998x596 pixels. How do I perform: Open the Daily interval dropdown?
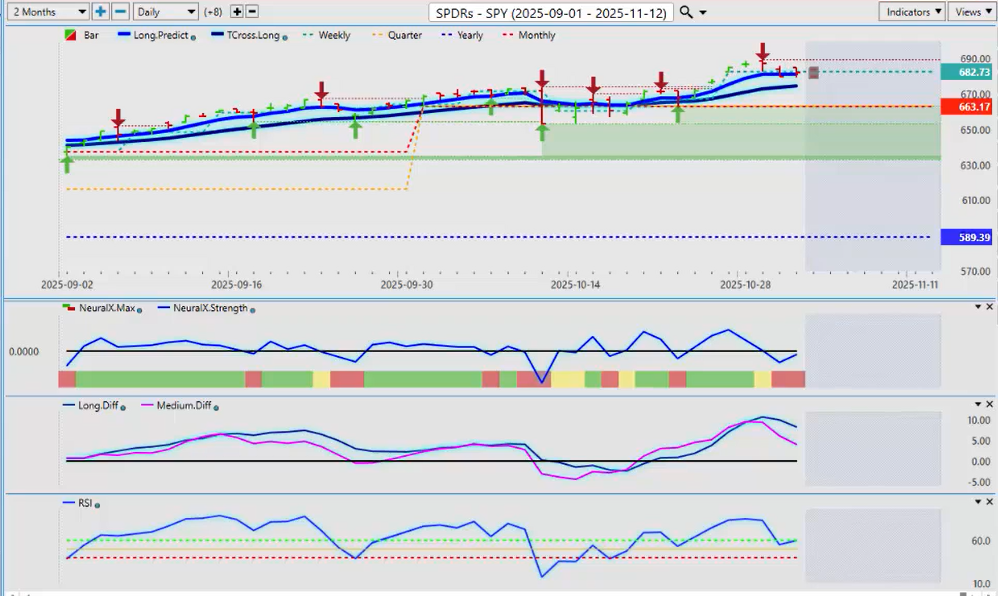click(165, 12)
